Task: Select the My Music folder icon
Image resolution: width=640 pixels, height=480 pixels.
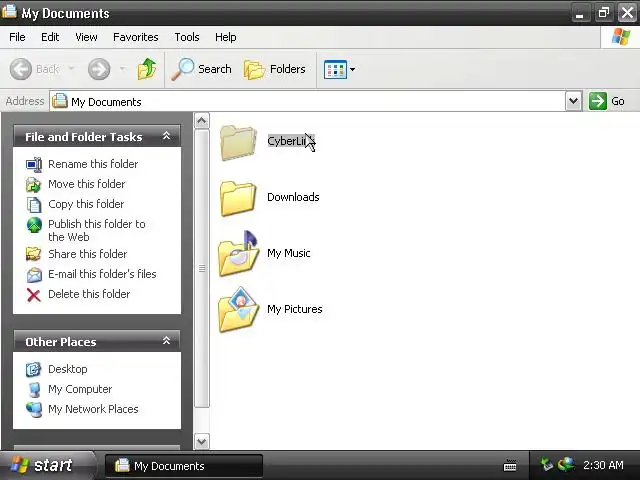Action: (x=239, y=253)
